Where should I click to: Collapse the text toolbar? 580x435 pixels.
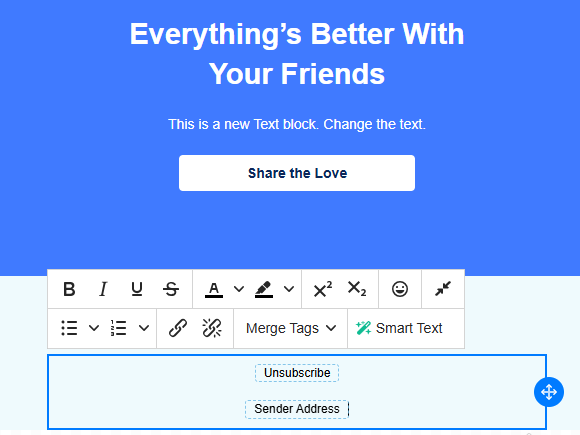[443, 289]
